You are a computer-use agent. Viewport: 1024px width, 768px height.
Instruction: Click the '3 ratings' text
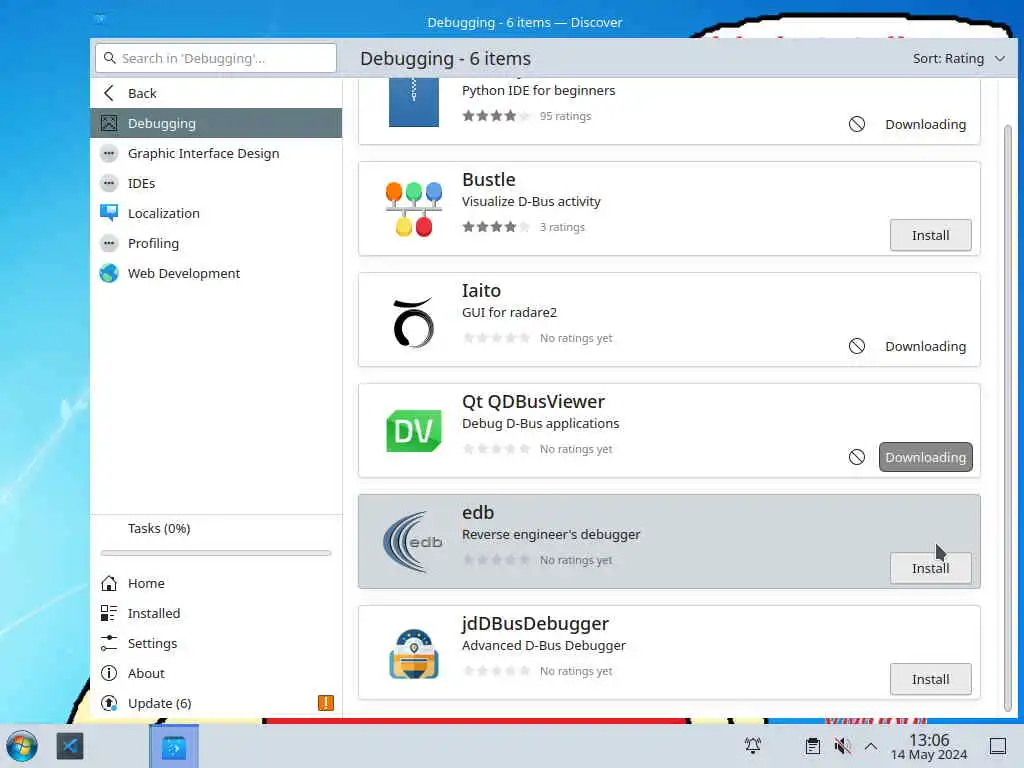click(562, 227)
